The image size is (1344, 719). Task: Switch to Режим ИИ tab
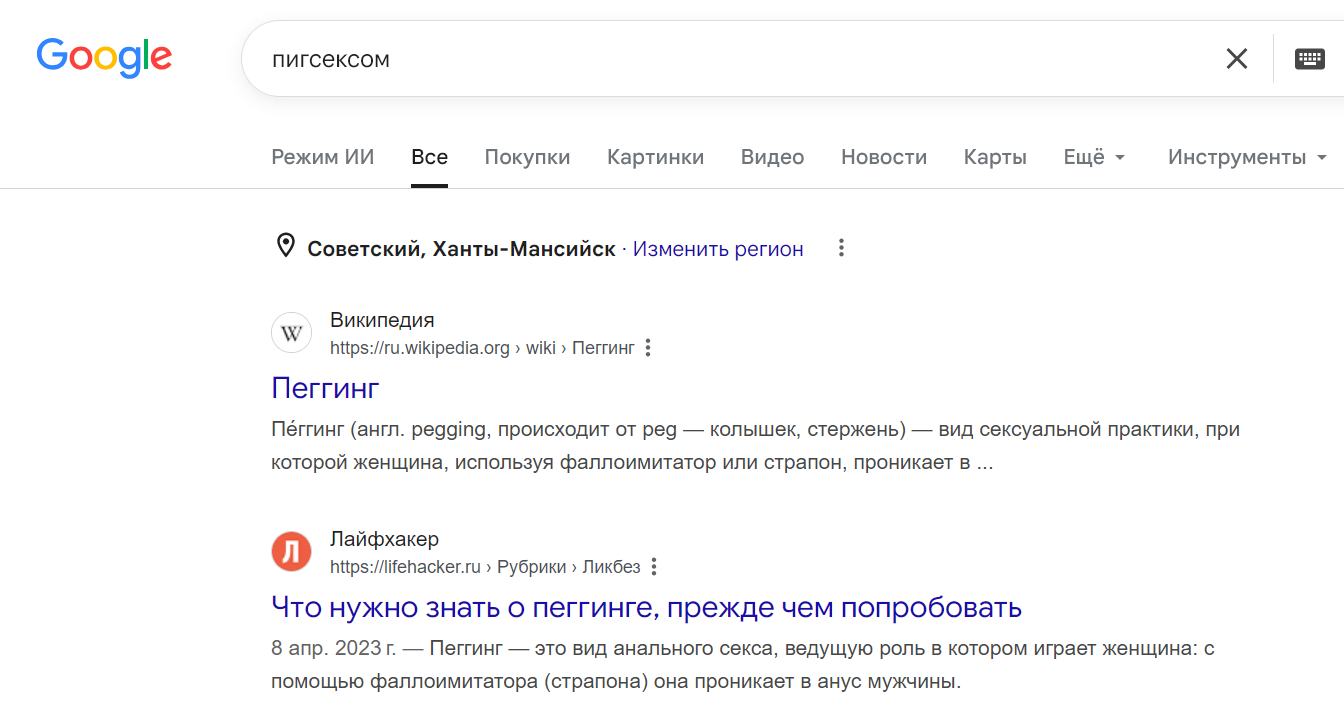point(323,157)
